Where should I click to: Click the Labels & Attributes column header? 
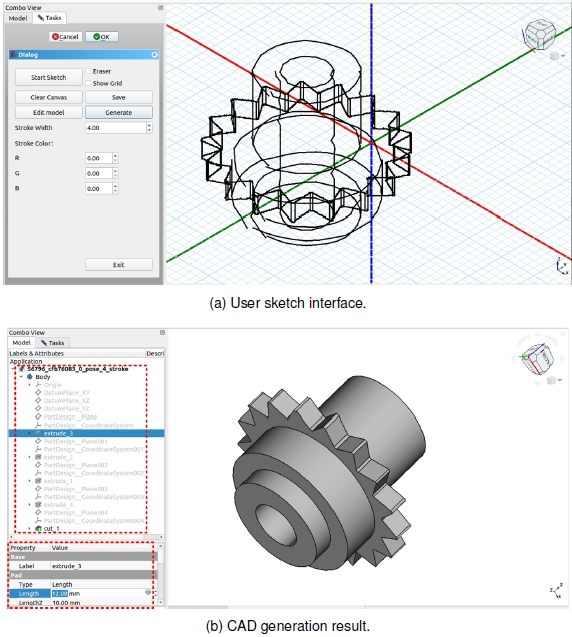click(77, 353)
